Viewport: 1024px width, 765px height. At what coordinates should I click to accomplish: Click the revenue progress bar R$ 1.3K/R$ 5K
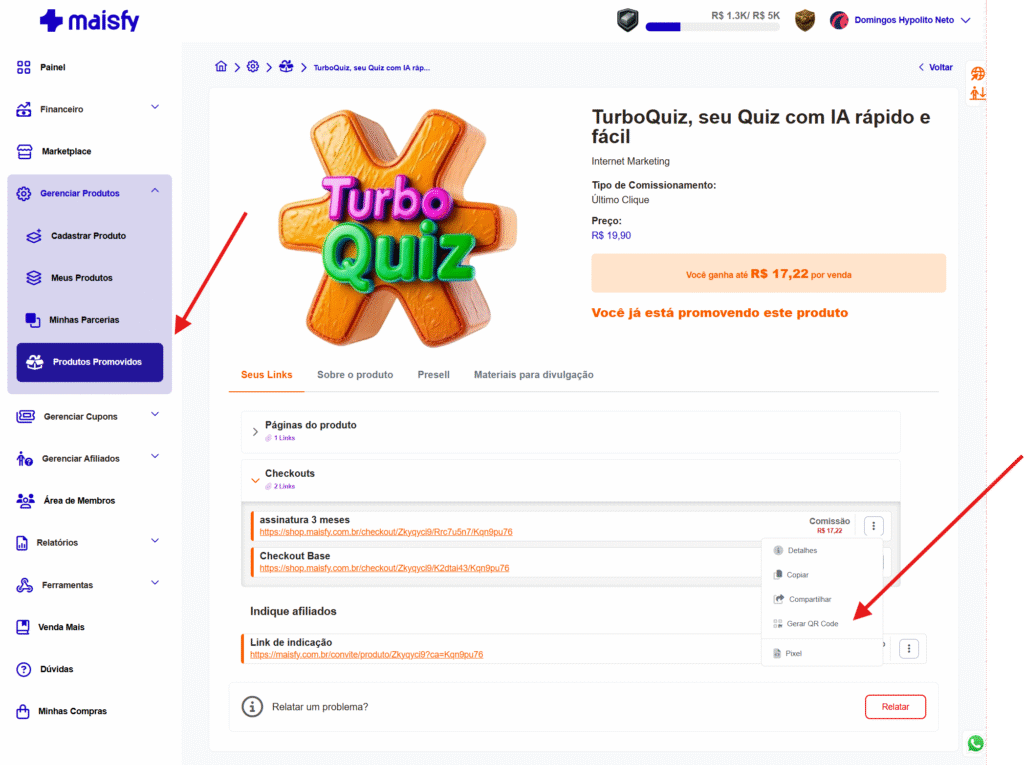click(x=712, y=27)
